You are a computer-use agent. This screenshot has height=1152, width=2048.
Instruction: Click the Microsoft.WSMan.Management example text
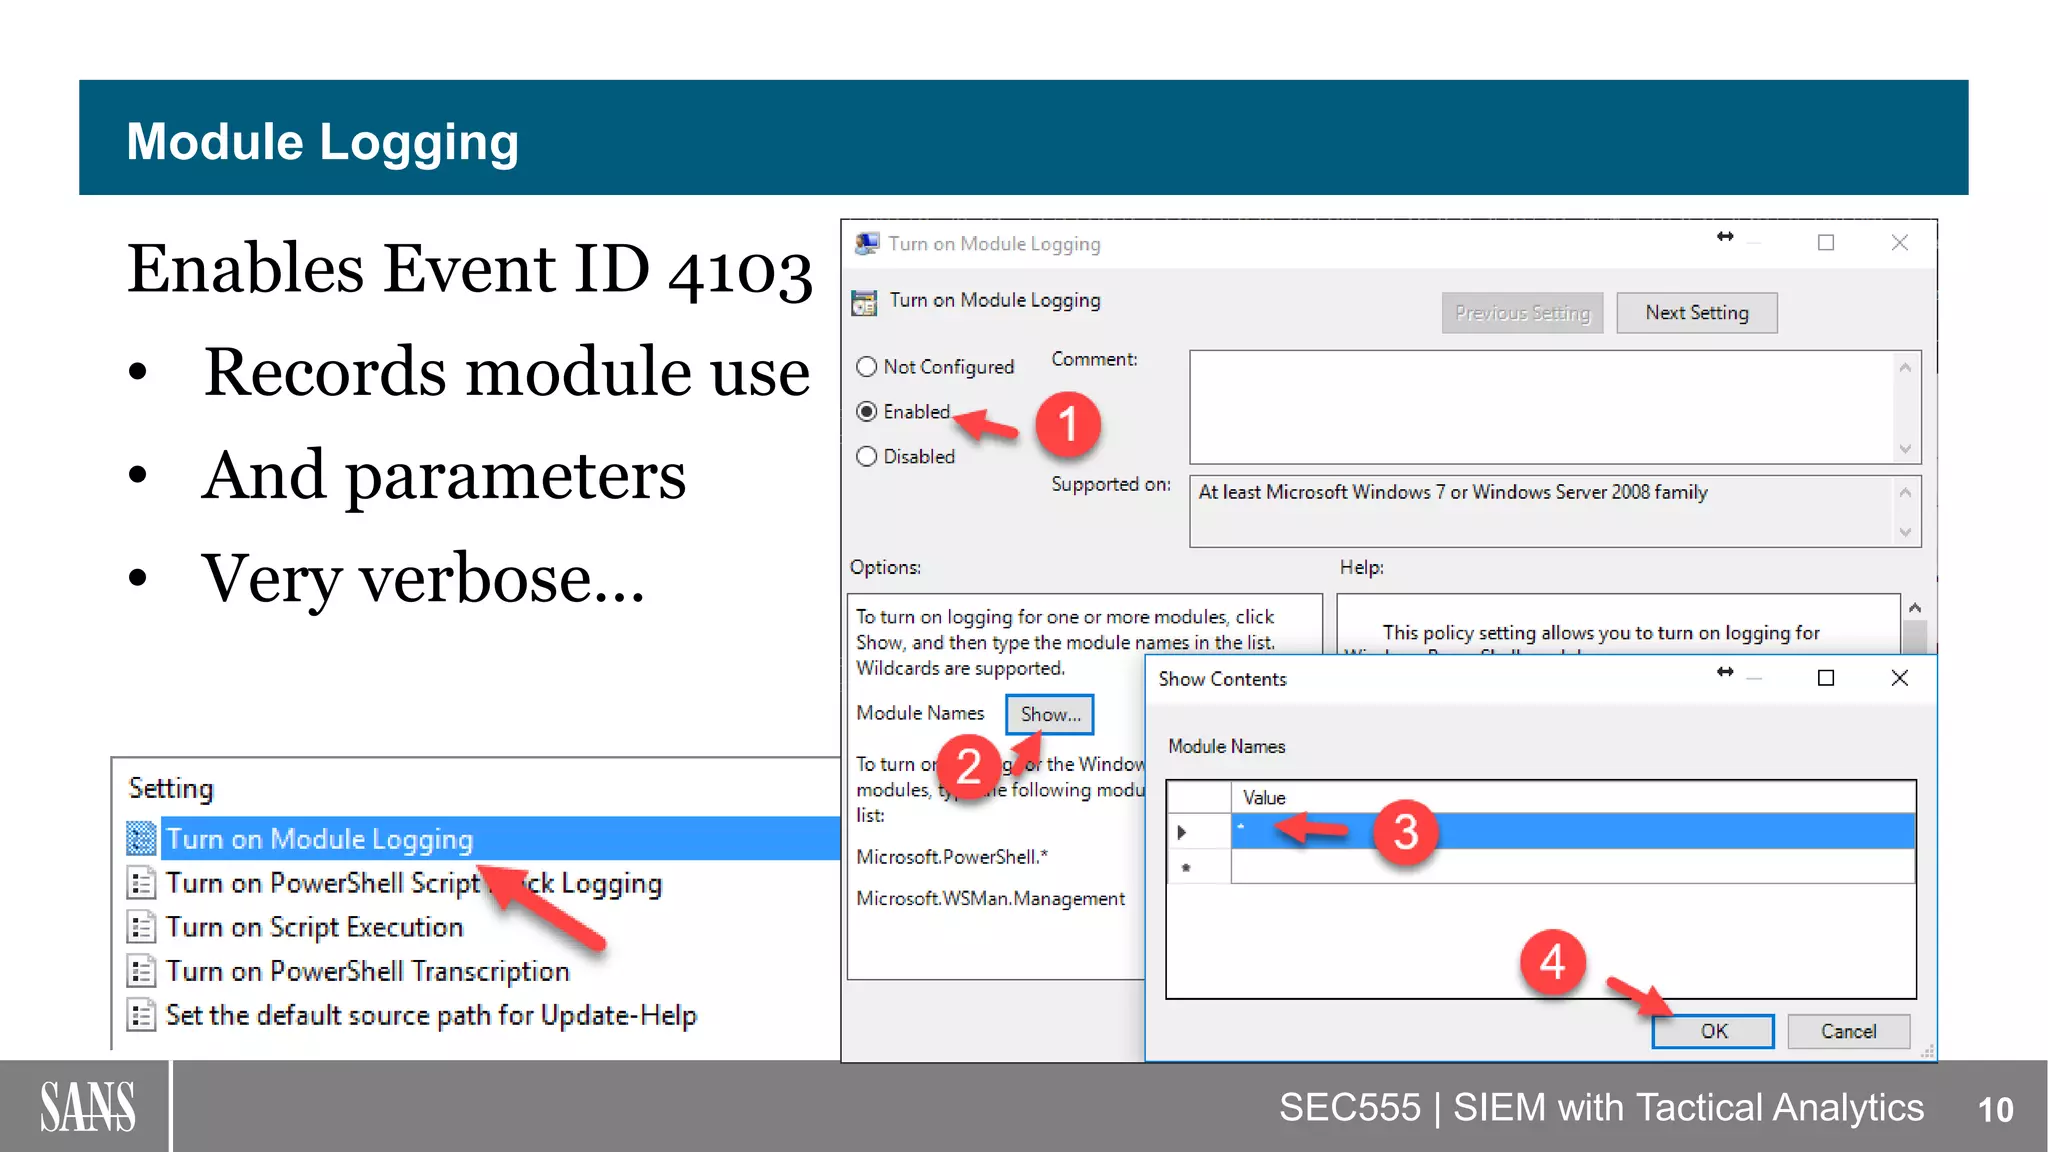pyautogui.click(x=991, y=899)
